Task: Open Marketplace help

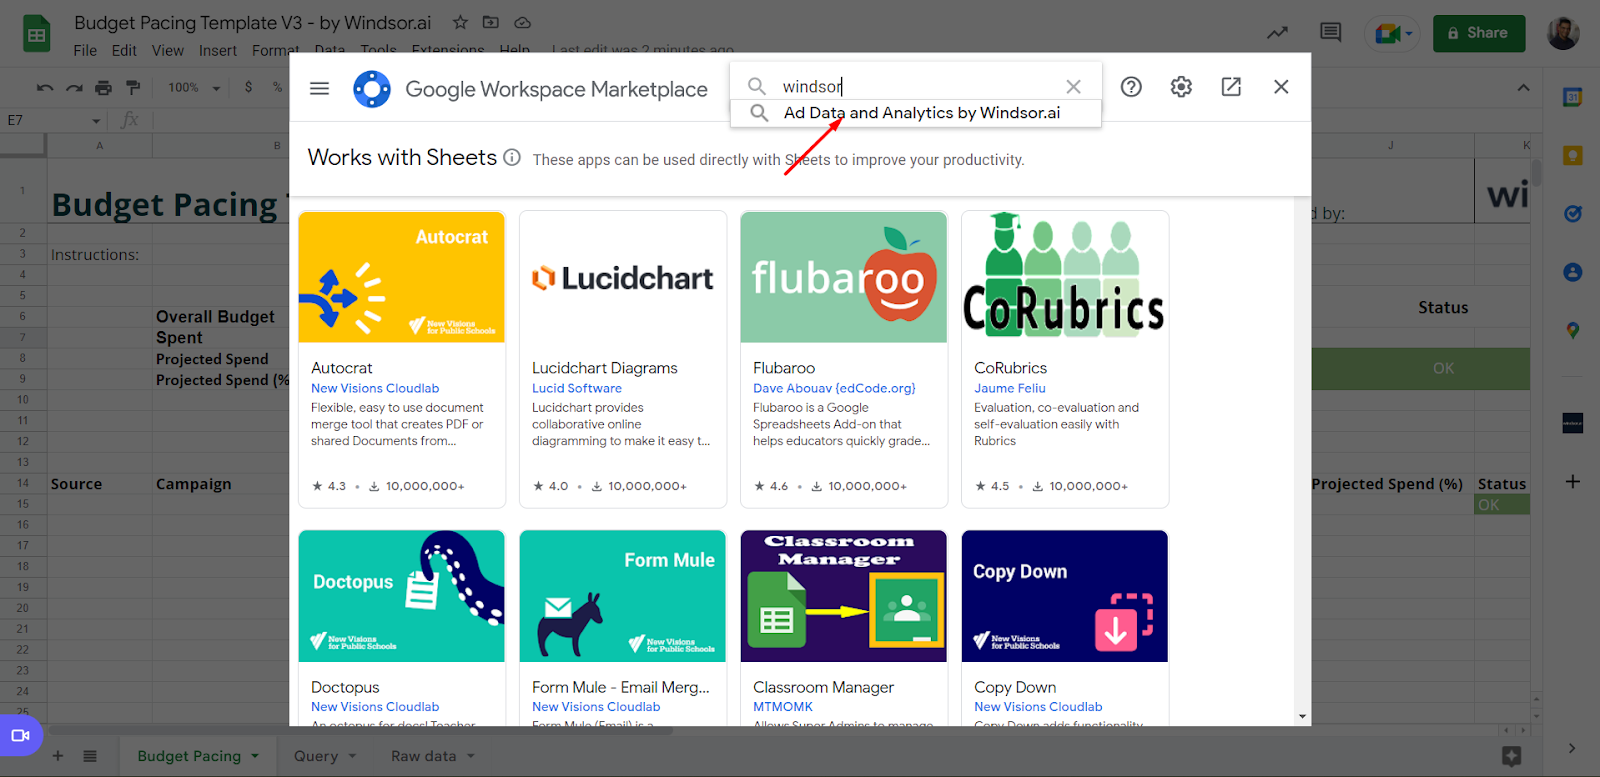Action: (x=1131, y=87)
